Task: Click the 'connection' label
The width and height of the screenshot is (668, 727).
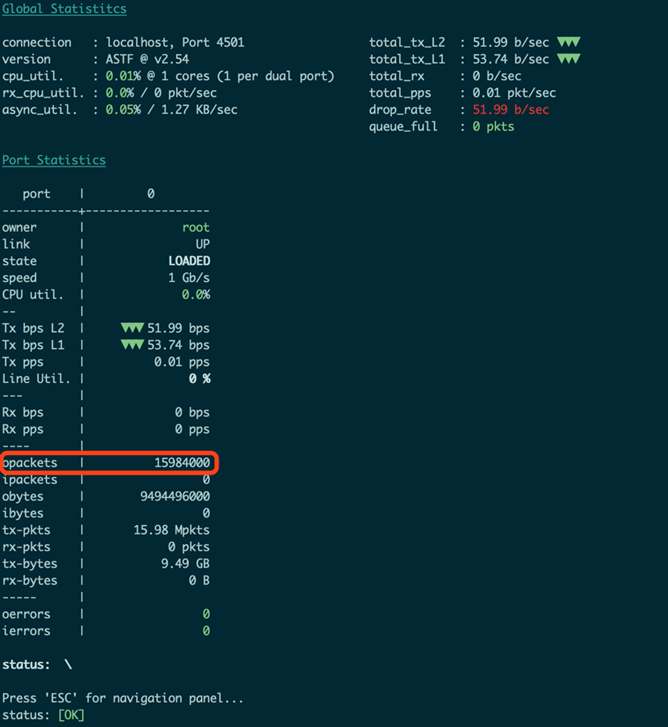Action: click(37, 43)
